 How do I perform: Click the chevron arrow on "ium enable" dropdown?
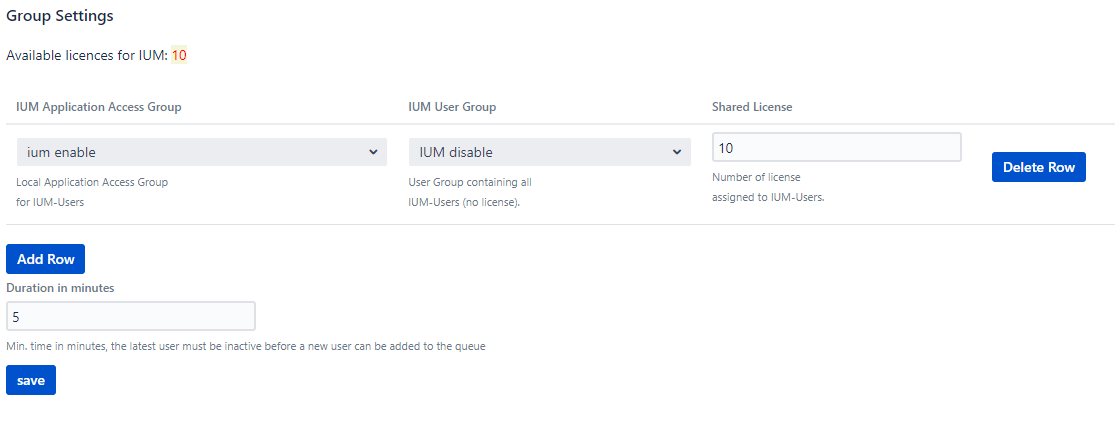point(373,152)
